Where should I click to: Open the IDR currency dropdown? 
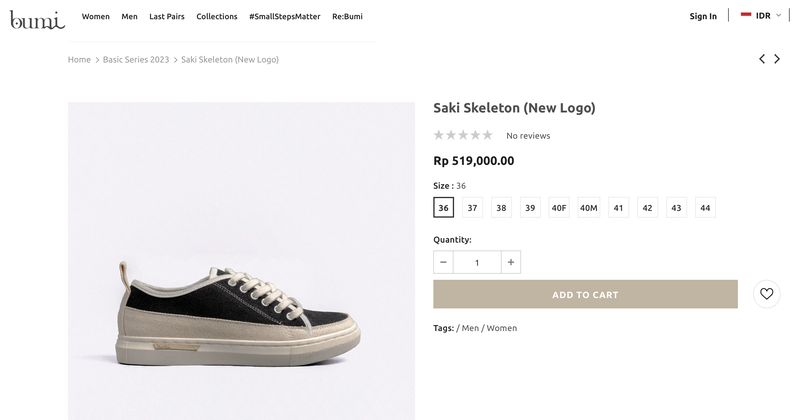768,15
